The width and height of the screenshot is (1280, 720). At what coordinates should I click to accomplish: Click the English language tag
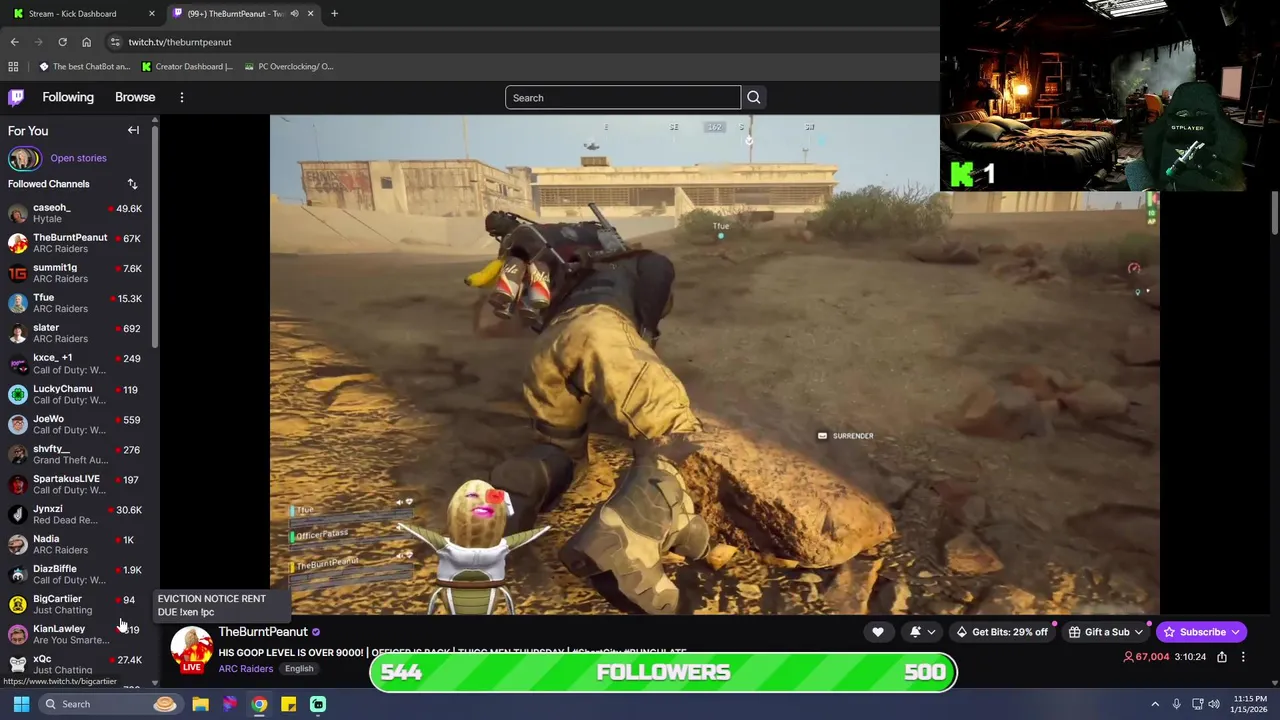[299, 669]
